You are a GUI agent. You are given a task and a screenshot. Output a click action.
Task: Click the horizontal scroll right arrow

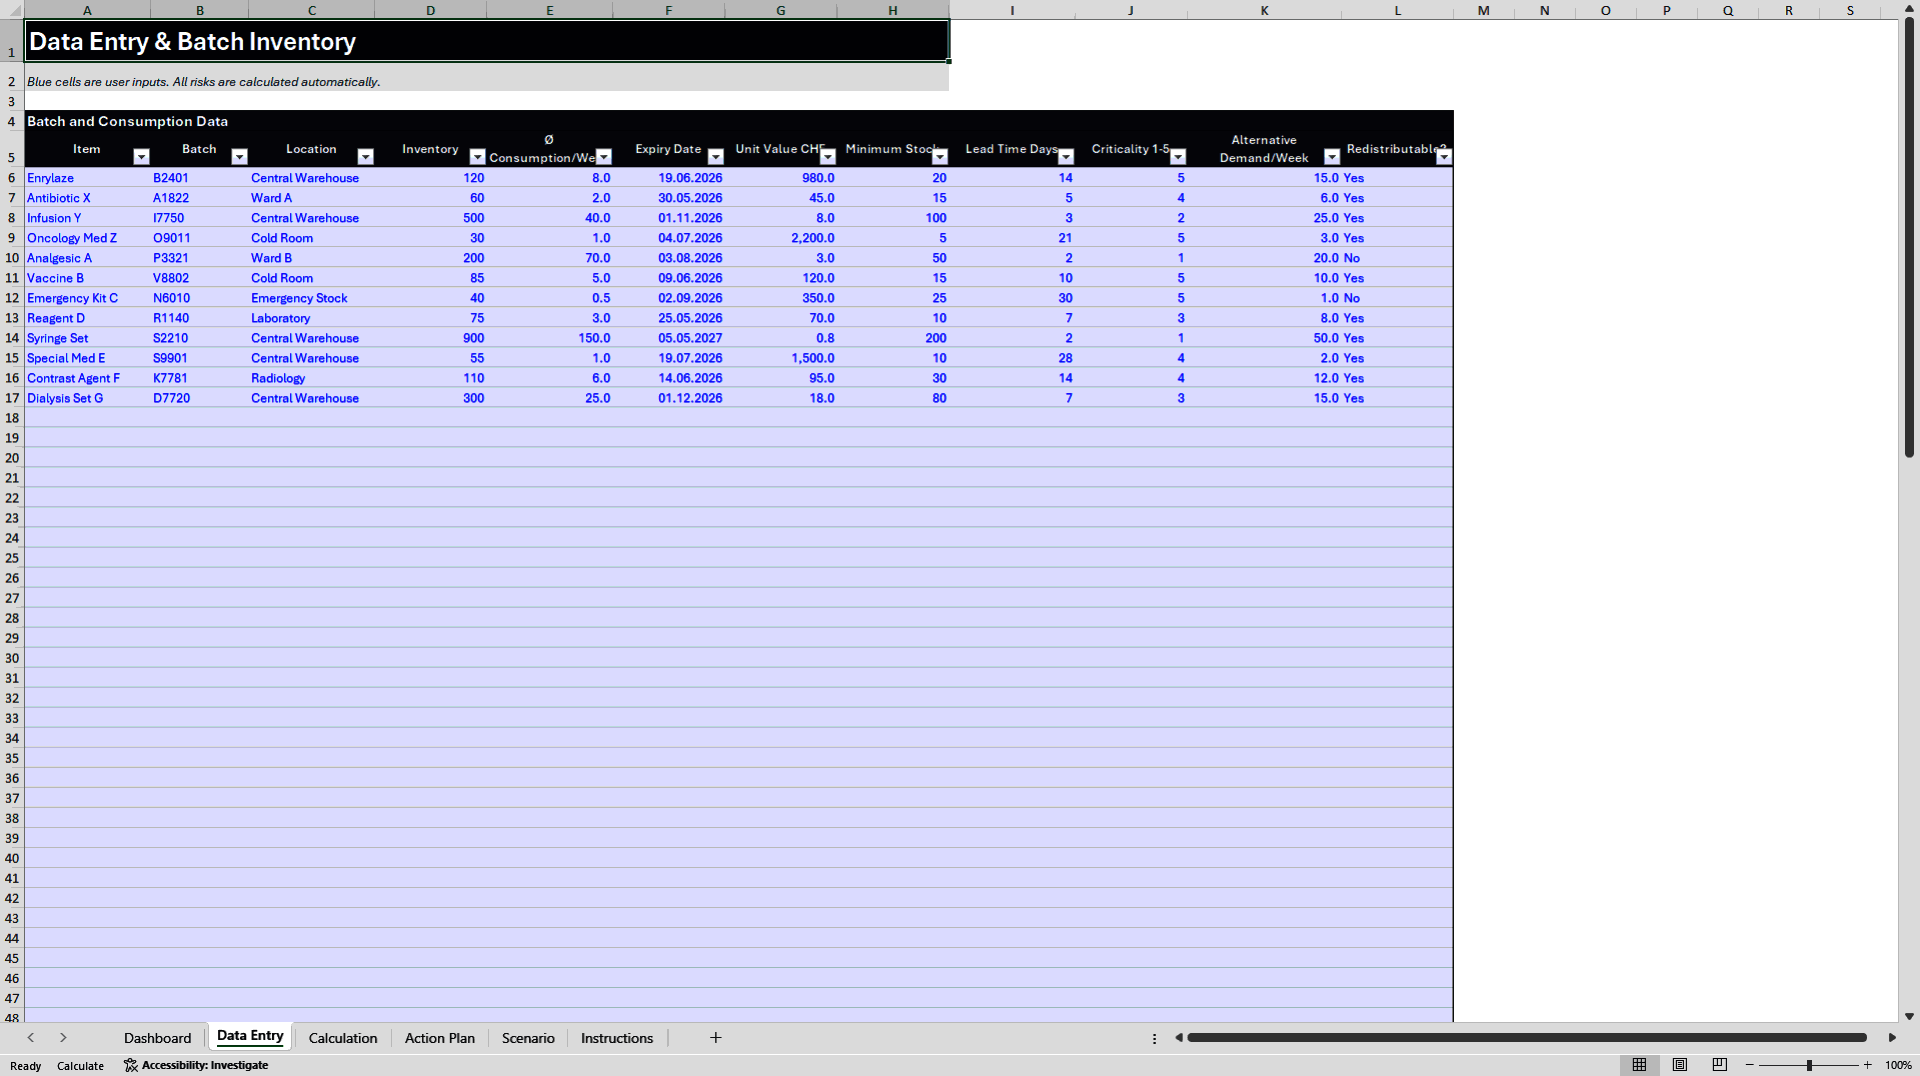1892,1038
